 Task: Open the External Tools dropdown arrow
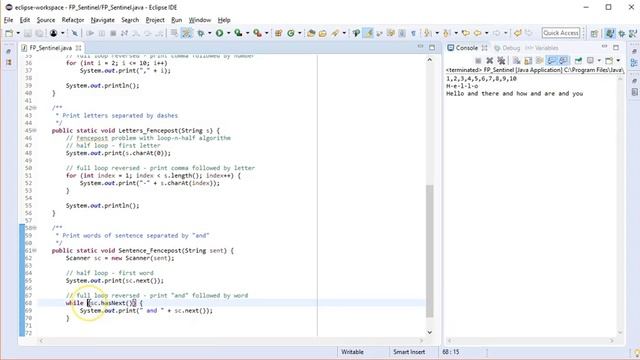click(x=267, y=33)
